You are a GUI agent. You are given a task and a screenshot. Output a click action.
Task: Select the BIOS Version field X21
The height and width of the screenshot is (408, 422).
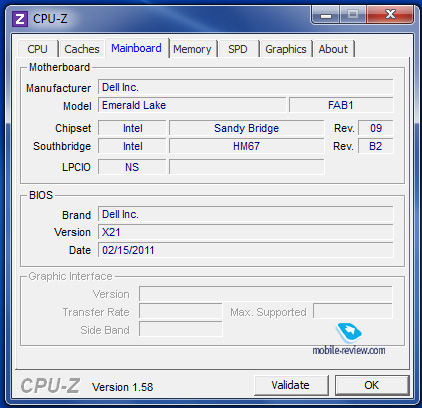click(246, 232)
